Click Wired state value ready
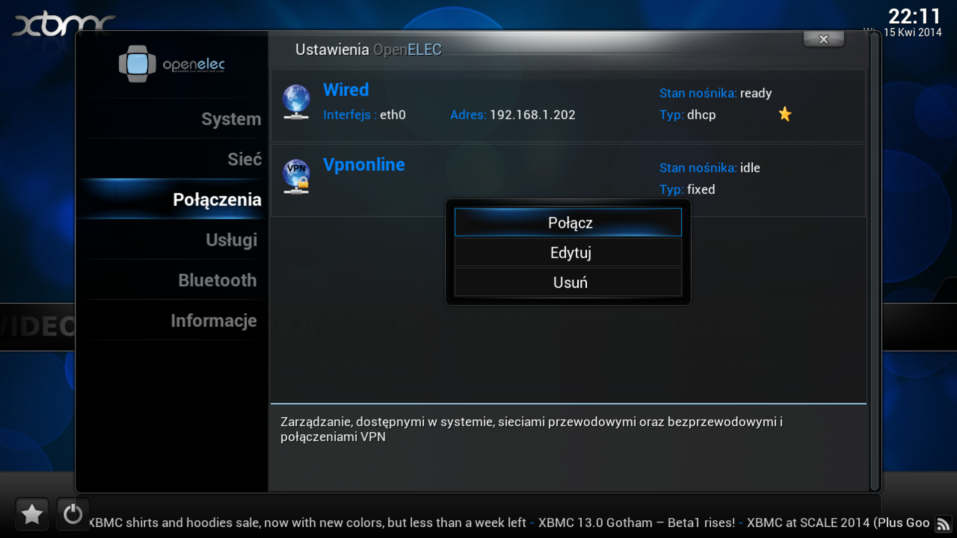 click(756, 93)
